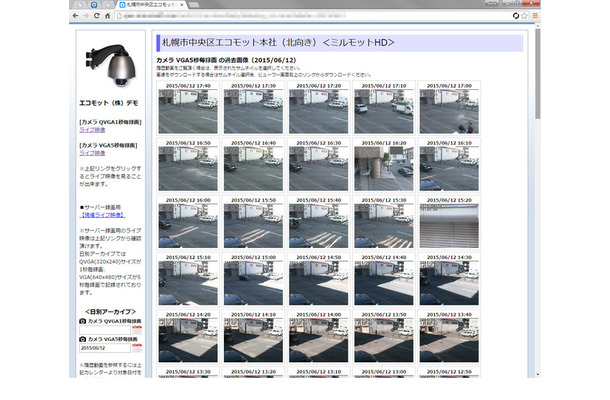
Task: View the 2015/06/12 13:50 snapshot
Action: pyautogui.click(x=384, y=340)
